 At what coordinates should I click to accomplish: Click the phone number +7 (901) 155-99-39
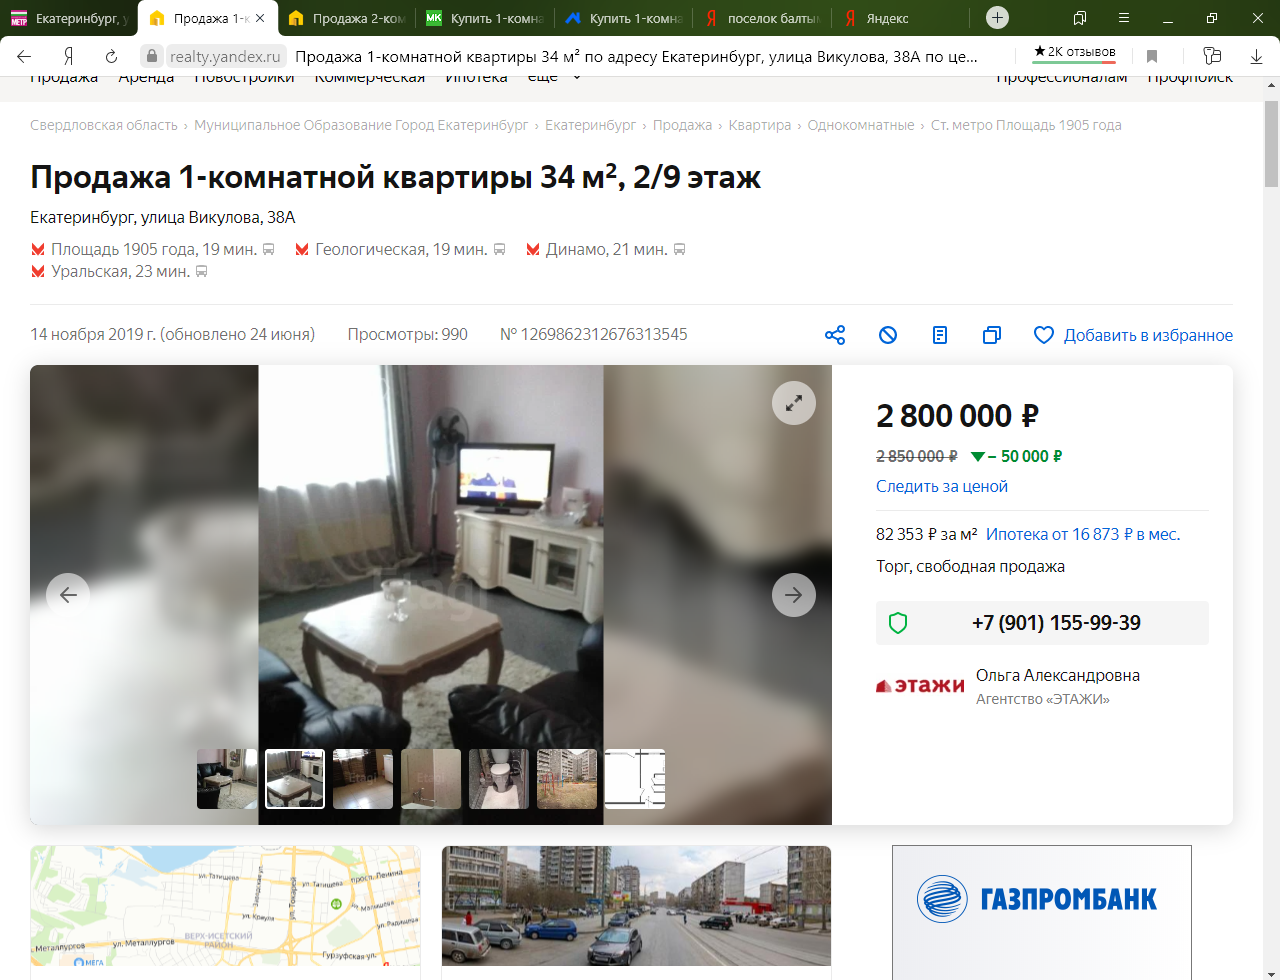[x=1056, y=623]
